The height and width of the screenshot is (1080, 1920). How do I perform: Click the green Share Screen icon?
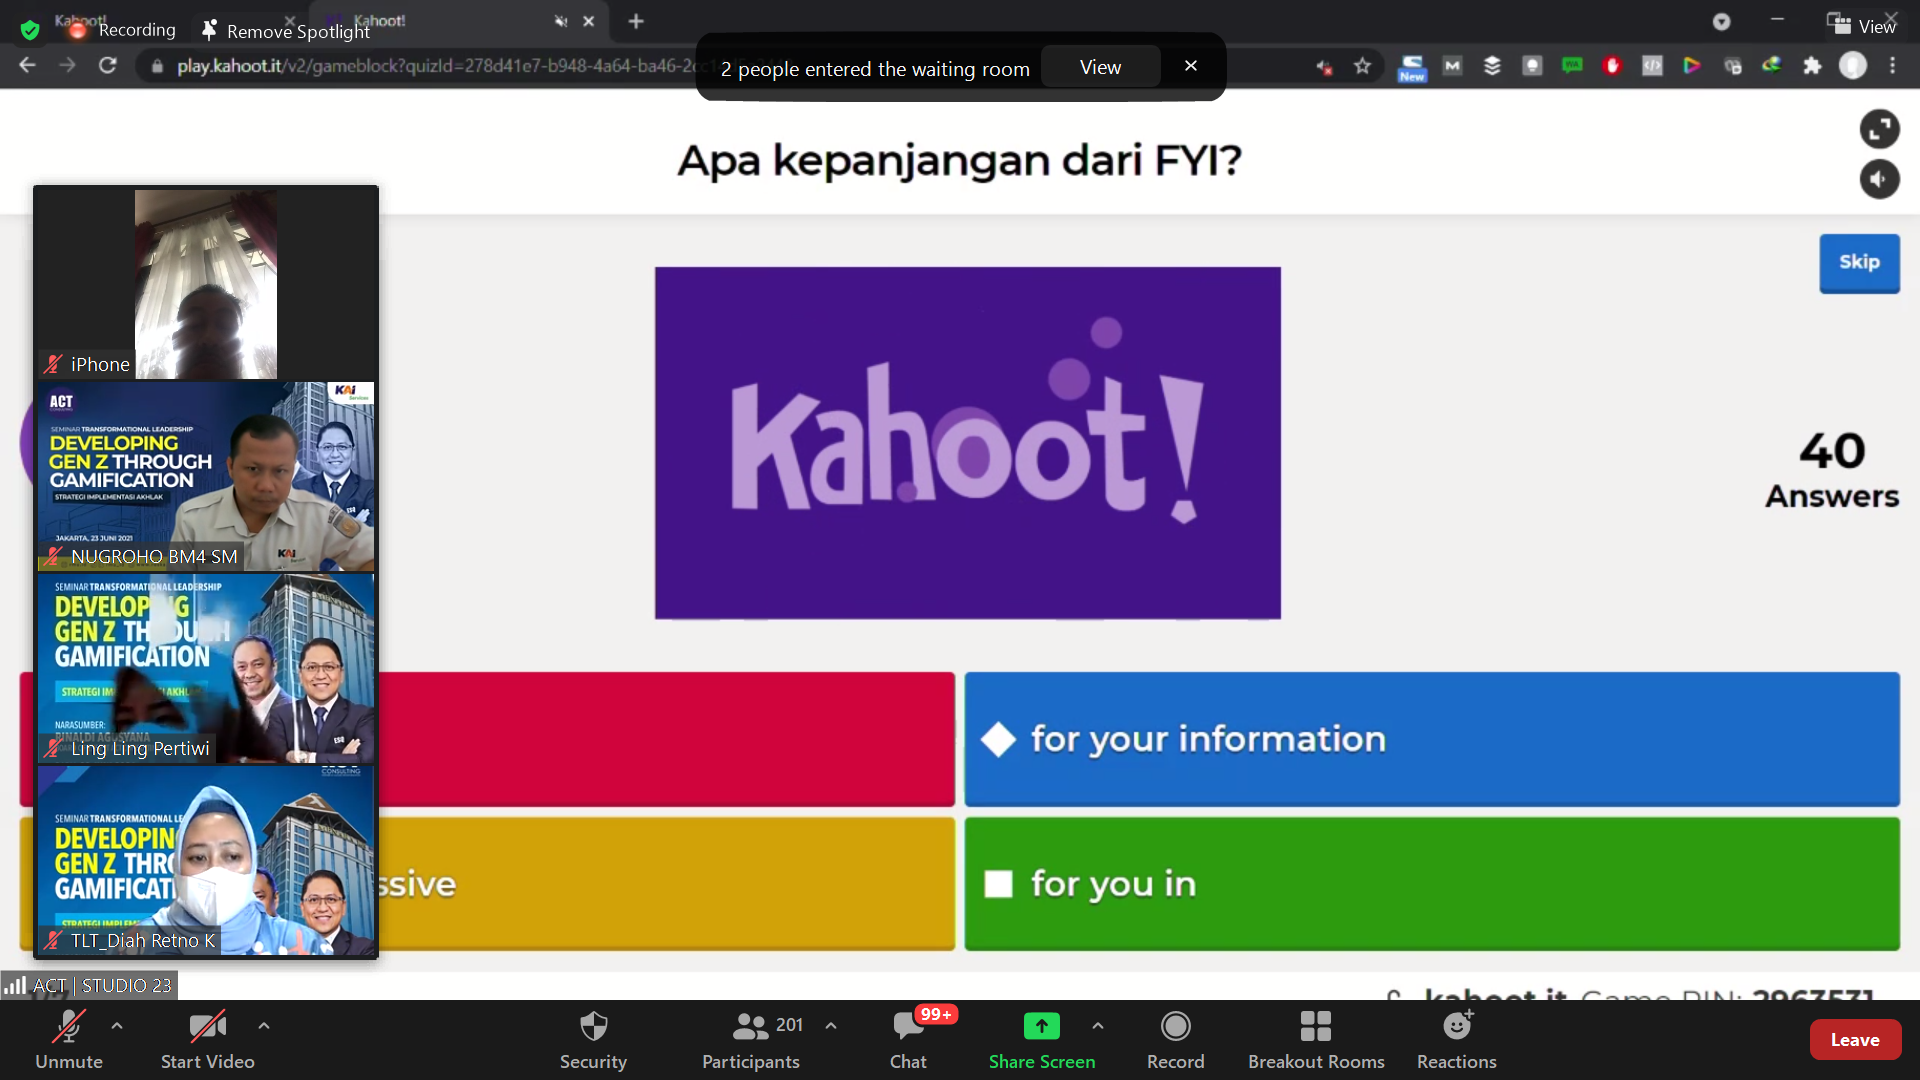(1041, 1027)
